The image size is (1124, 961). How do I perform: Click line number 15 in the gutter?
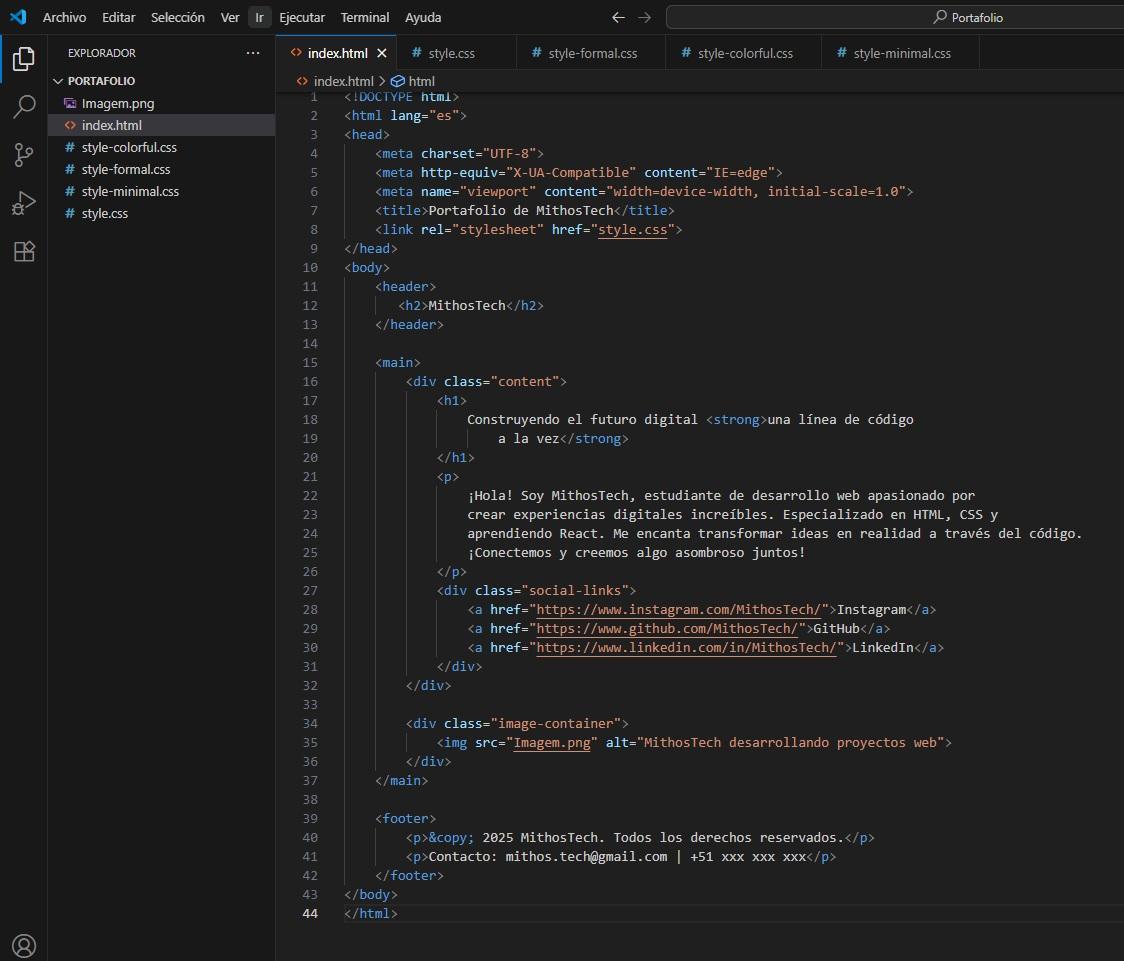click(x=310, y=363)
